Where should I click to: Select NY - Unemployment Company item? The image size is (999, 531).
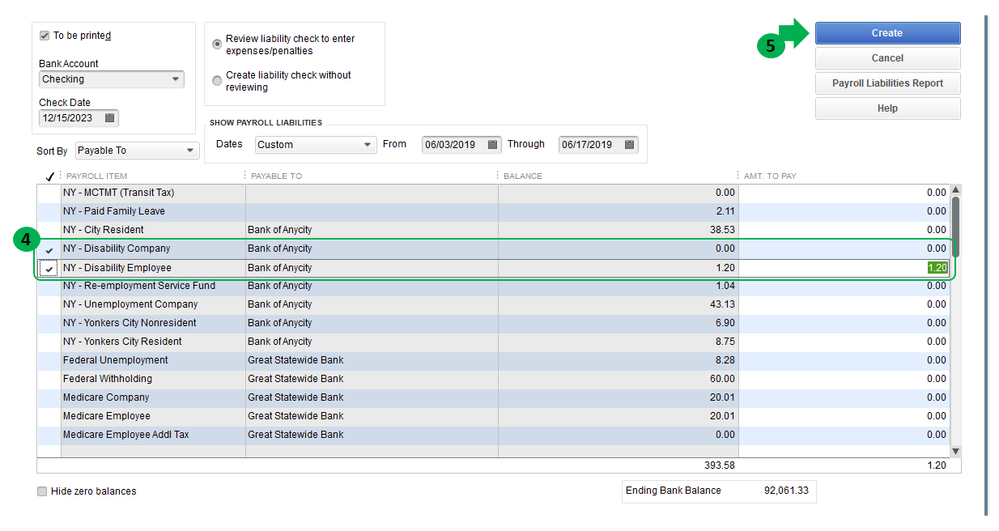pyautogui.click(x=130, y=304)
